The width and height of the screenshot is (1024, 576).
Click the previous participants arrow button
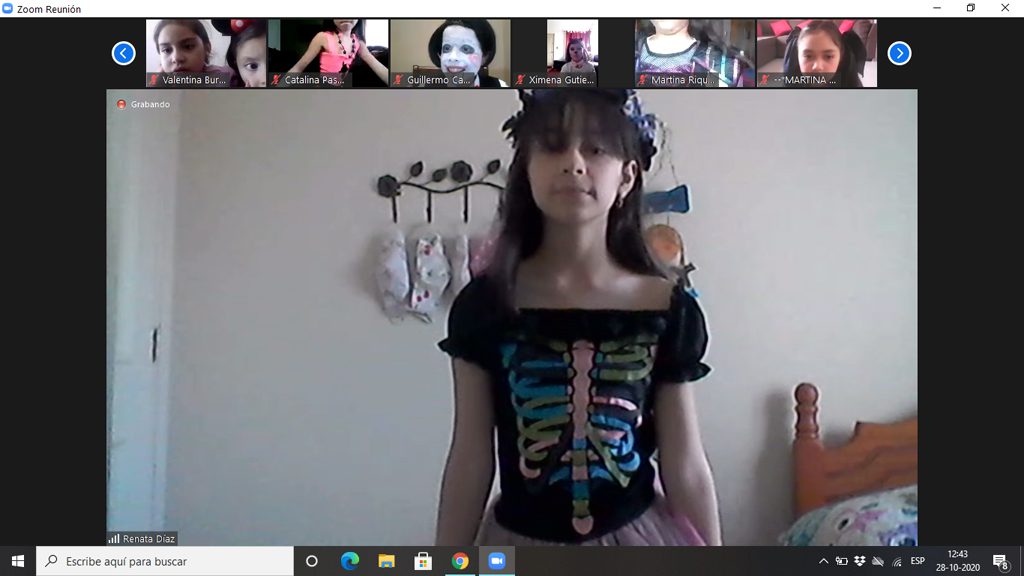[123, 53]
